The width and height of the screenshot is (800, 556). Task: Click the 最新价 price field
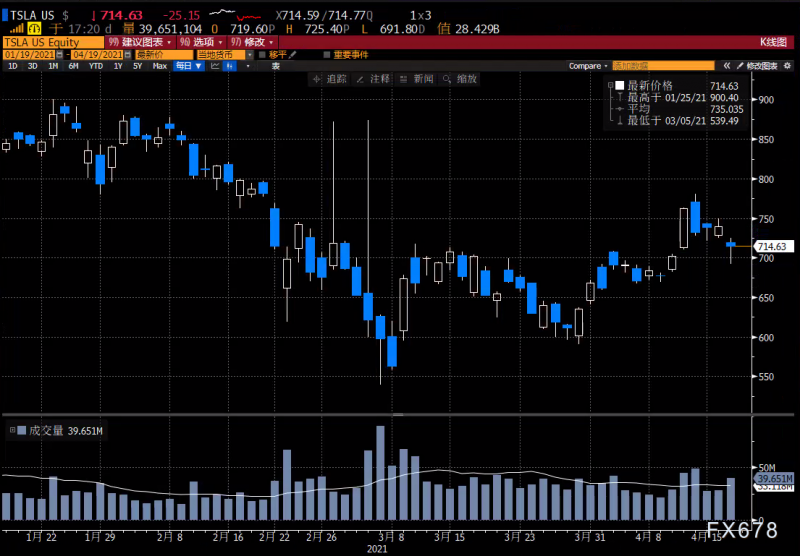(x=164, y=55)
